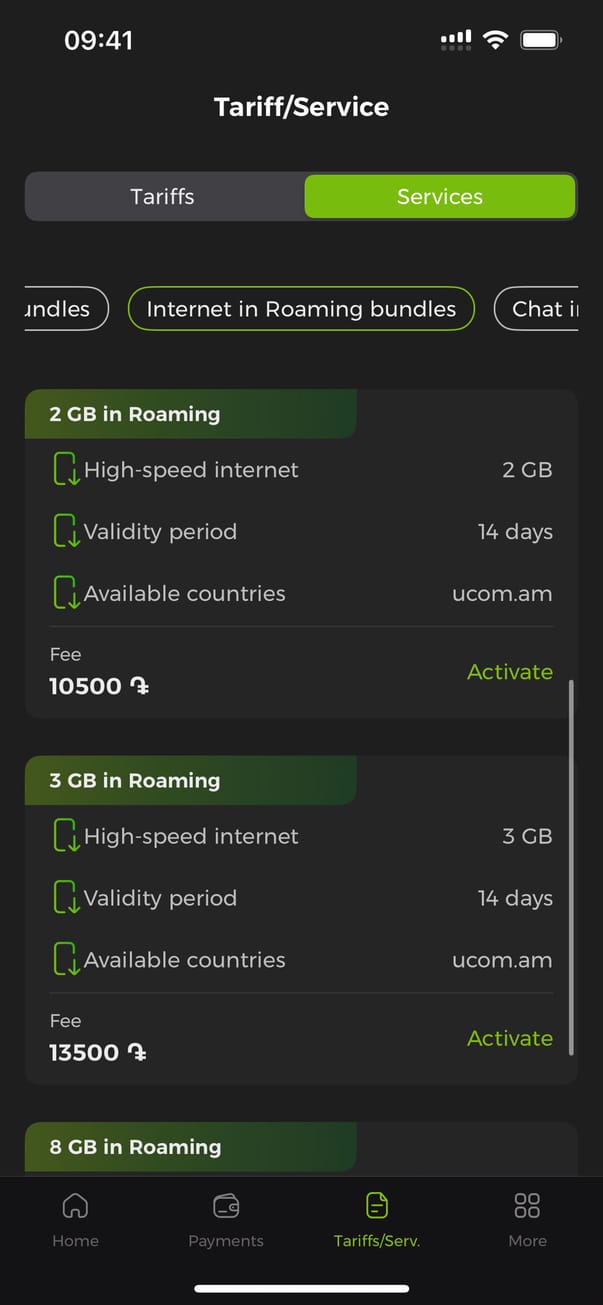Tap Available countries icon in 3 GB card
603x1305 pixels.
(x=66, y=960)
